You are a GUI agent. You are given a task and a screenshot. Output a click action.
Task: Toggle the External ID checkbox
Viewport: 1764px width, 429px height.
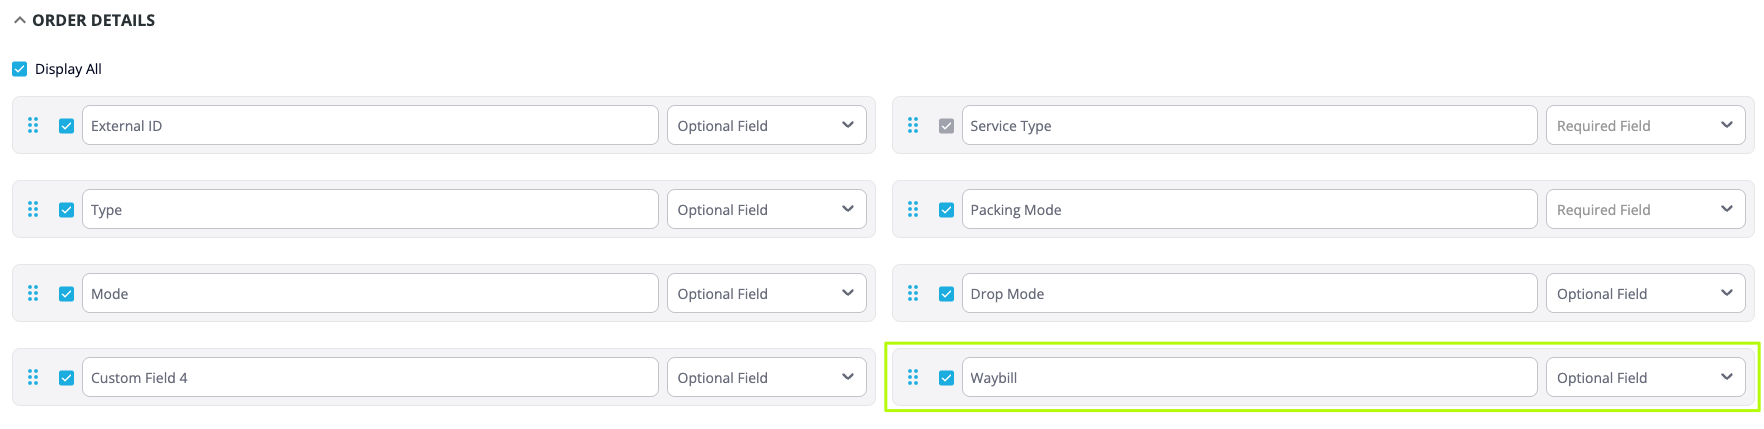(x=67, y=126)
